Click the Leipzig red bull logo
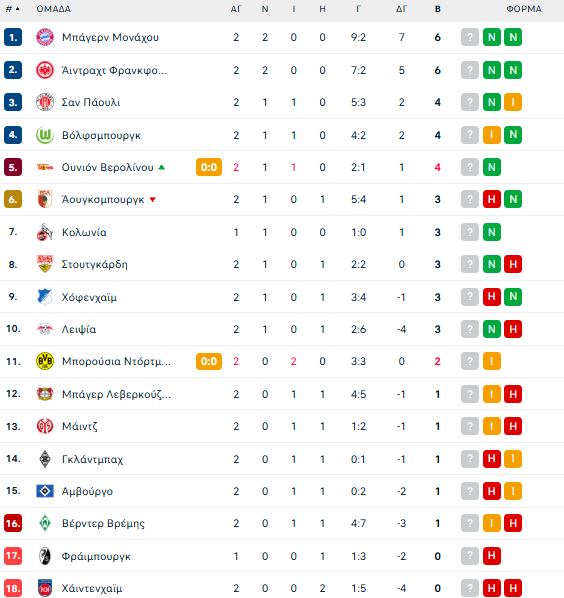Viewport: 564px width, 598px height. pyautogui.click(x=45, y=329)
